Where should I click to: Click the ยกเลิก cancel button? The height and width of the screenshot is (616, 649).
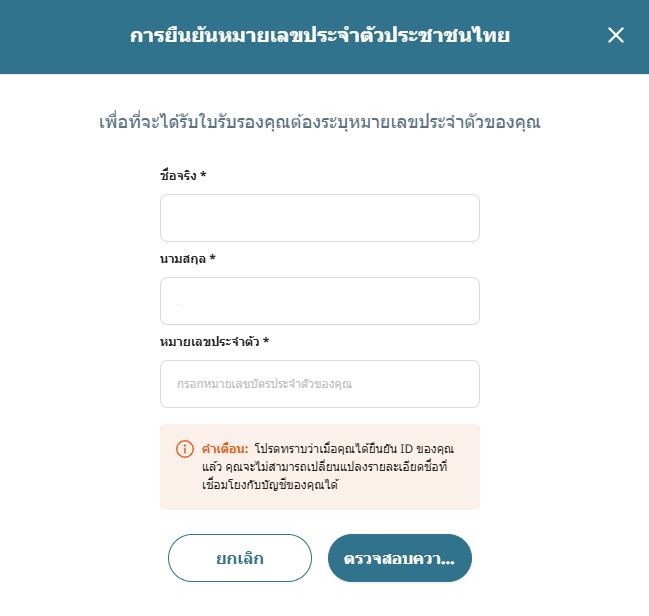(x=240, y=558)
